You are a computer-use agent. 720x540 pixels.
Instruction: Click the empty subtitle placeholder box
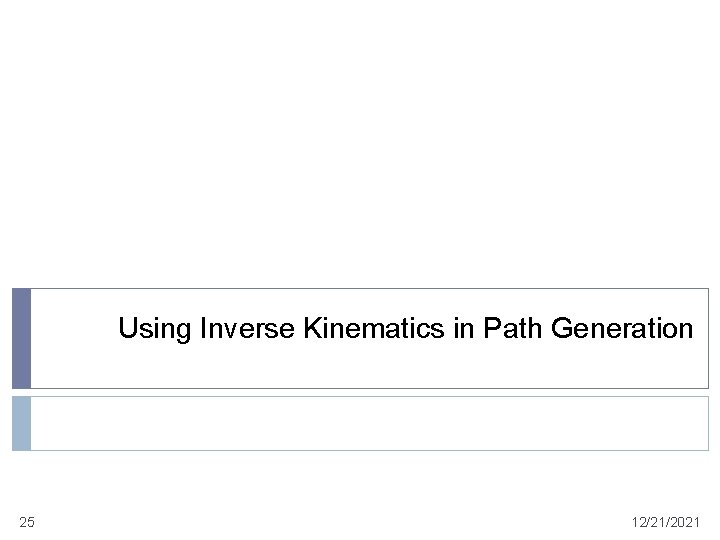click(370, 423)
